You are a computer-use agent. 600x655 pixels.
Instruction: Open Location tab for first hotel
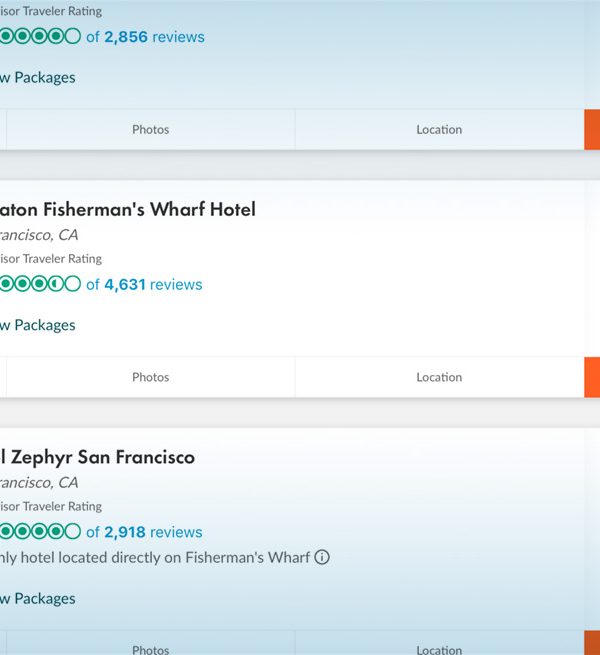pos(439,129)
